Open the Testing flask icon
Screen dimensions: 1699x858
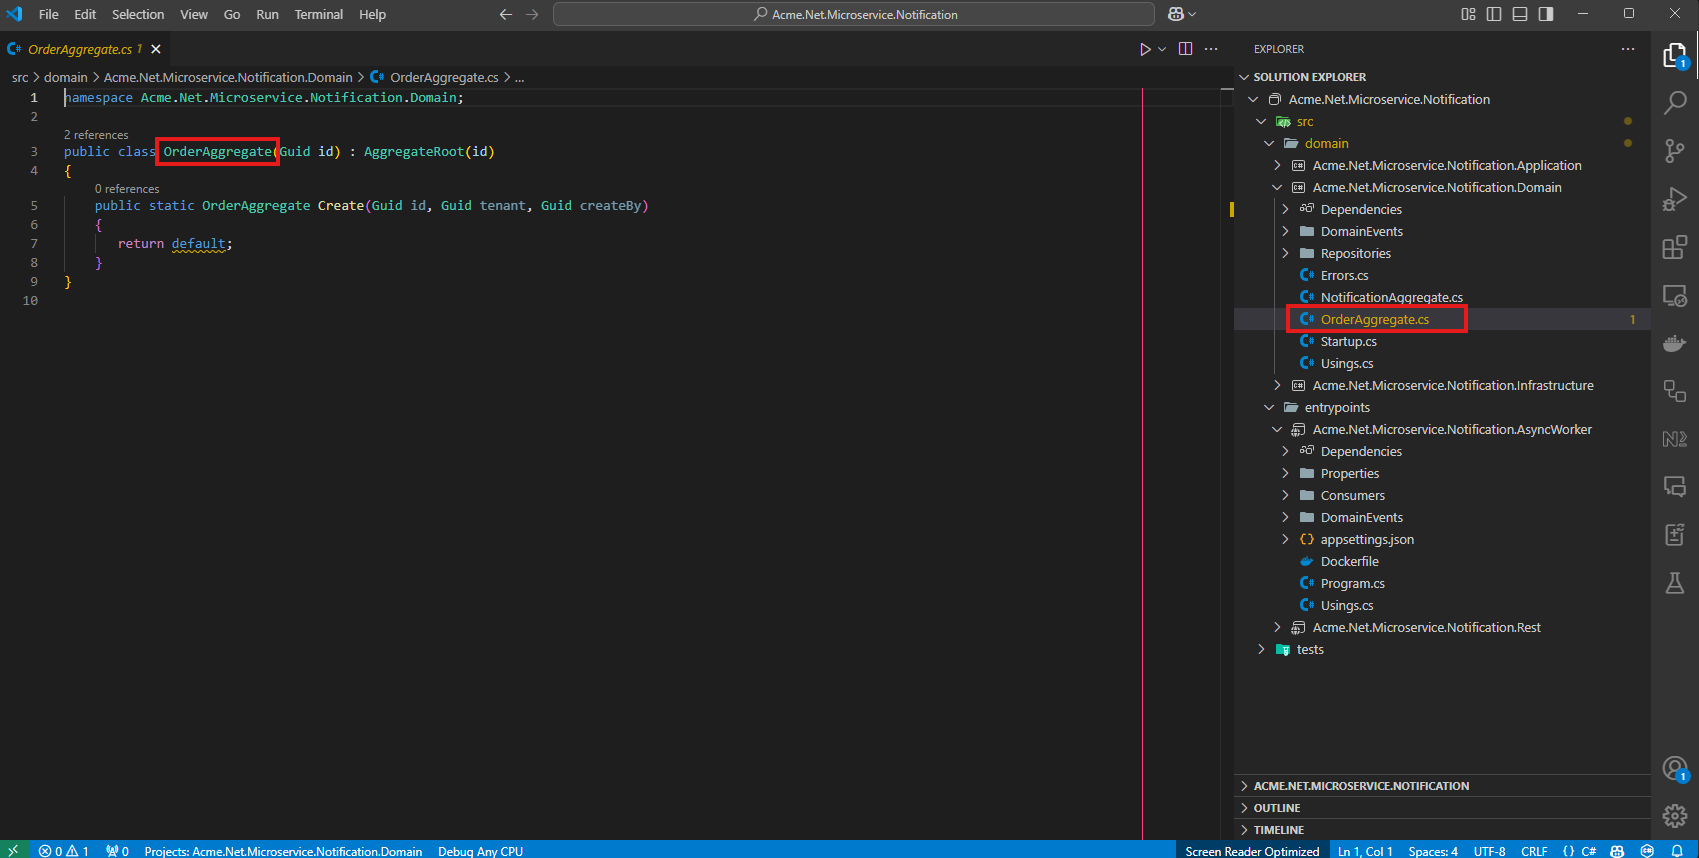tap(1675, 583)
